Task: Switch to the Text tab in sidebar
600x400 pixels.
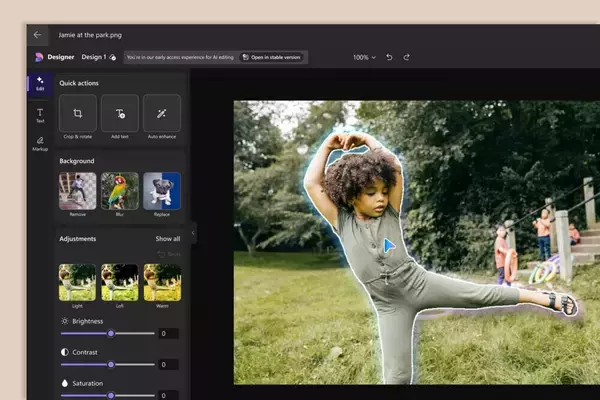Action: tap(40, 115)
